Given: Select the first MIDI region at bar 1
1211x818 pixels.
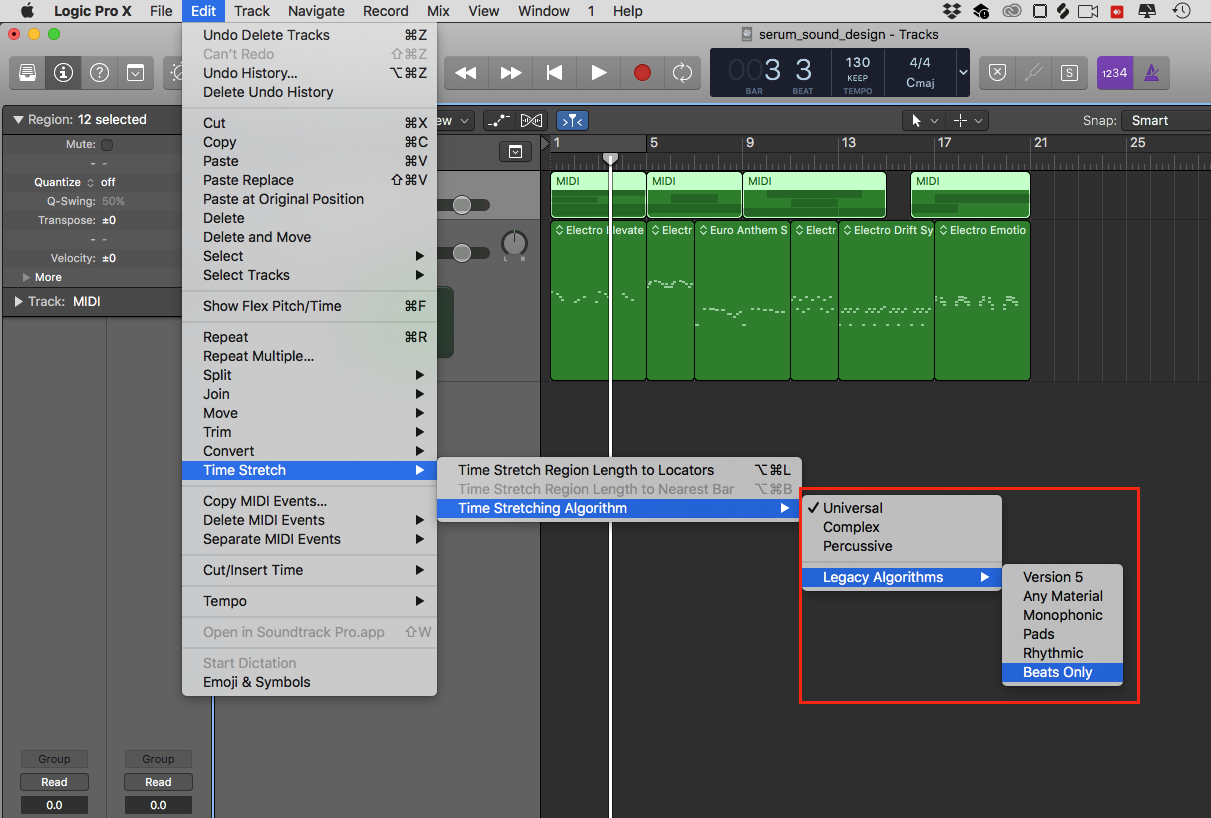Looking at the screenshot, I should (598, 195).
